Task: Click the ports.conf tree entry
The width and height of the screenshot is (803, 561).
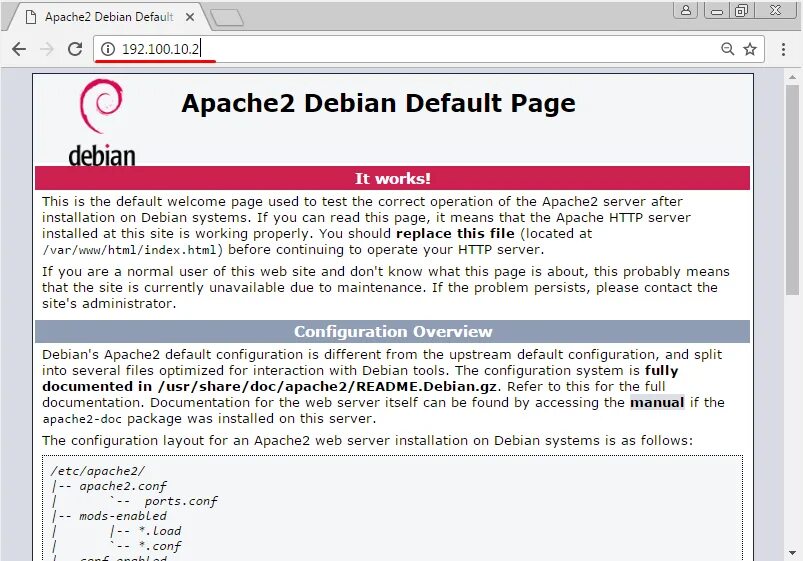Action: tap(181, 501)
